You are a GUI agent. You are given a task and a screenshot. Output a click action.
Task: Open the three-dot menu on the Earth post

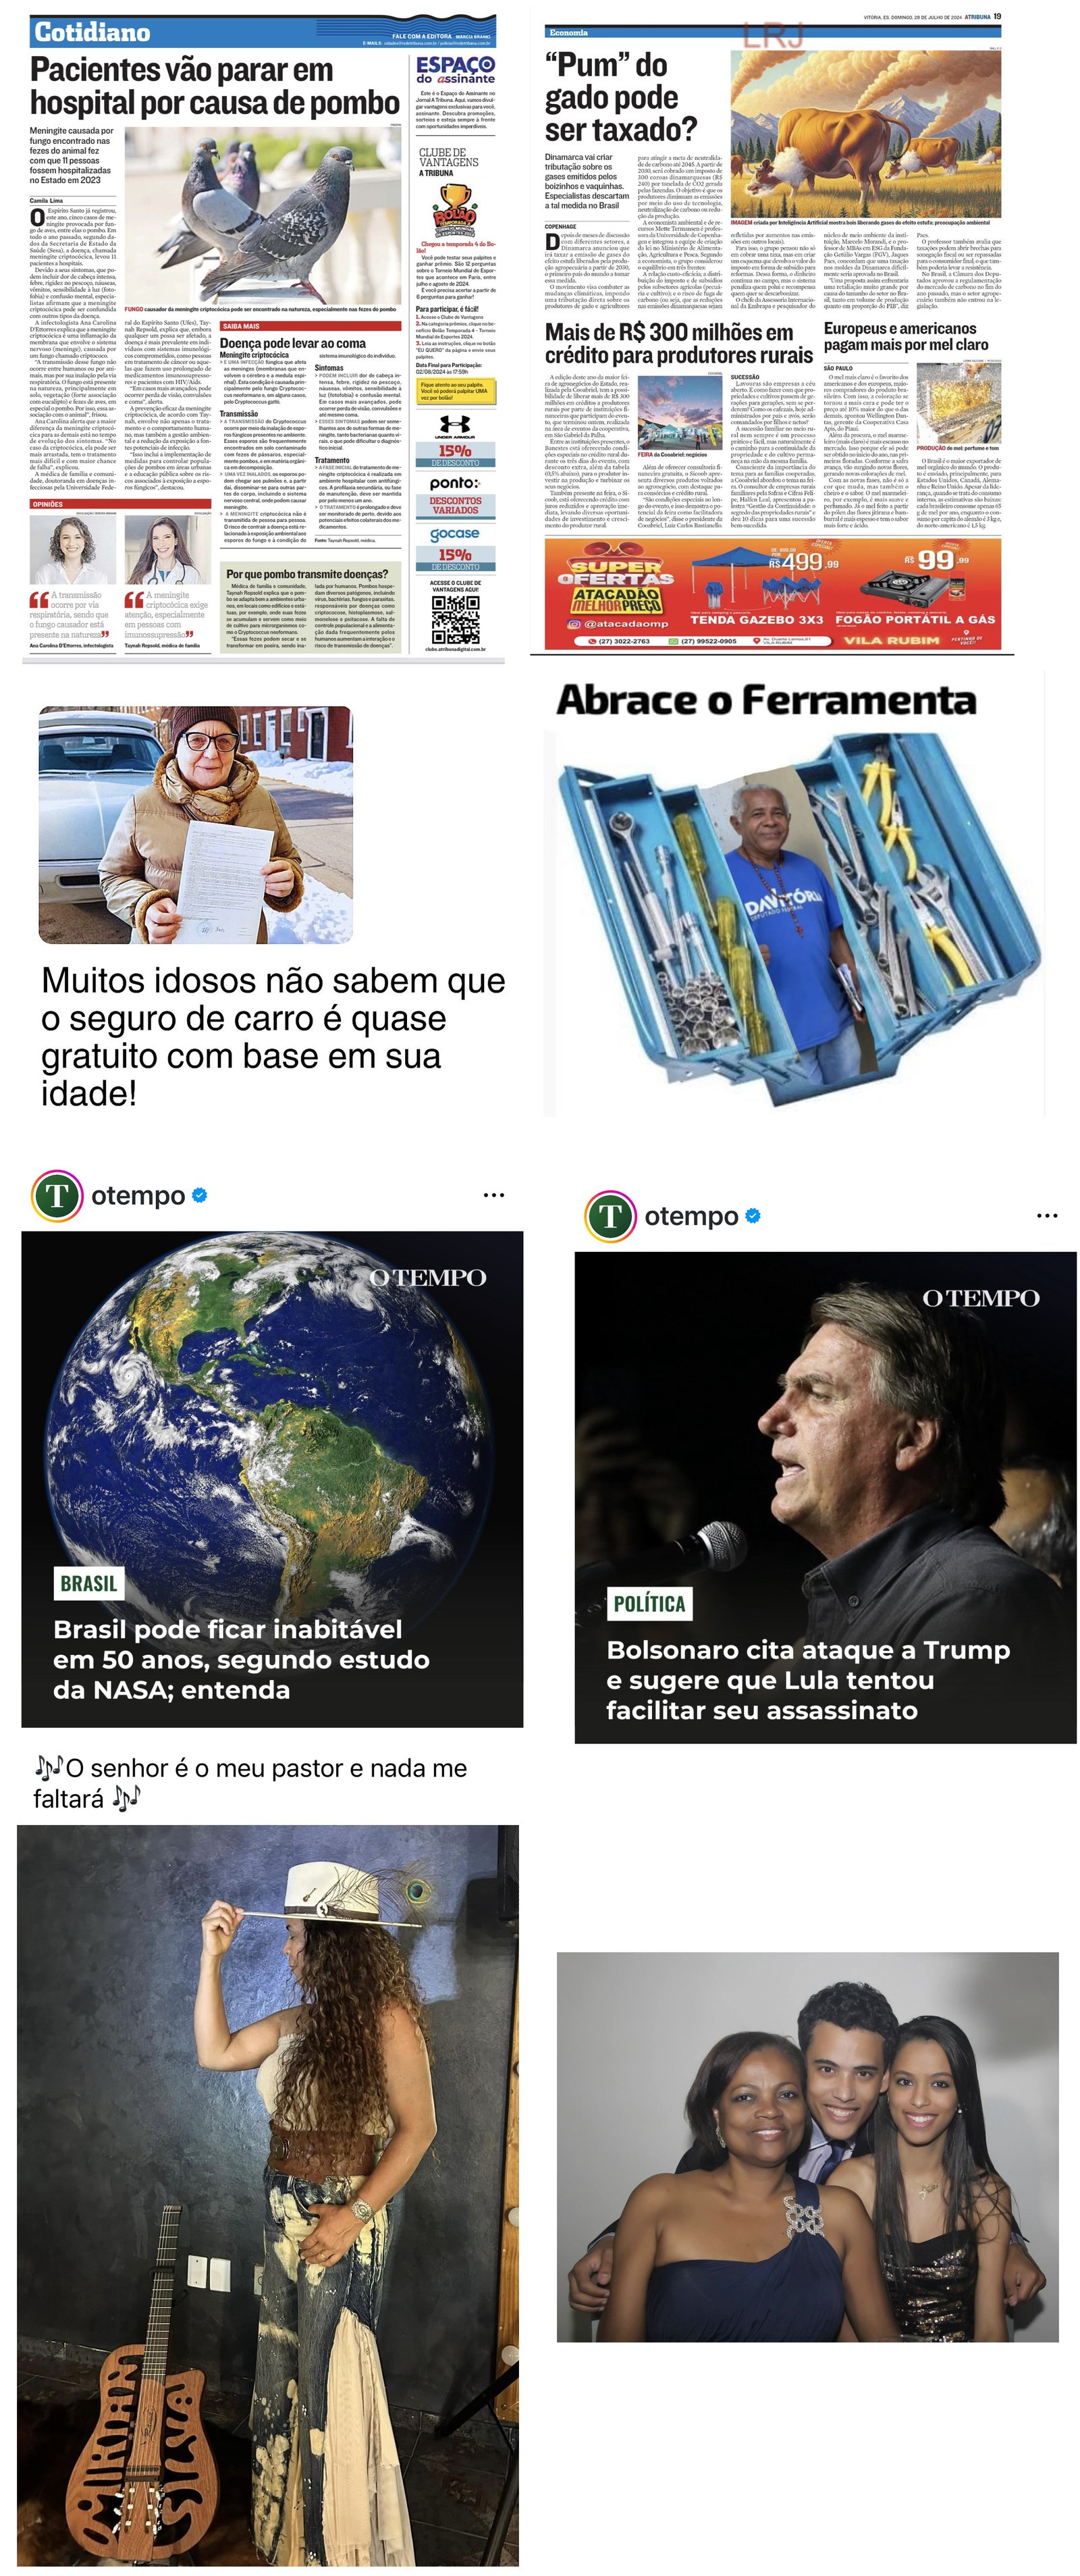(493, 1195)
